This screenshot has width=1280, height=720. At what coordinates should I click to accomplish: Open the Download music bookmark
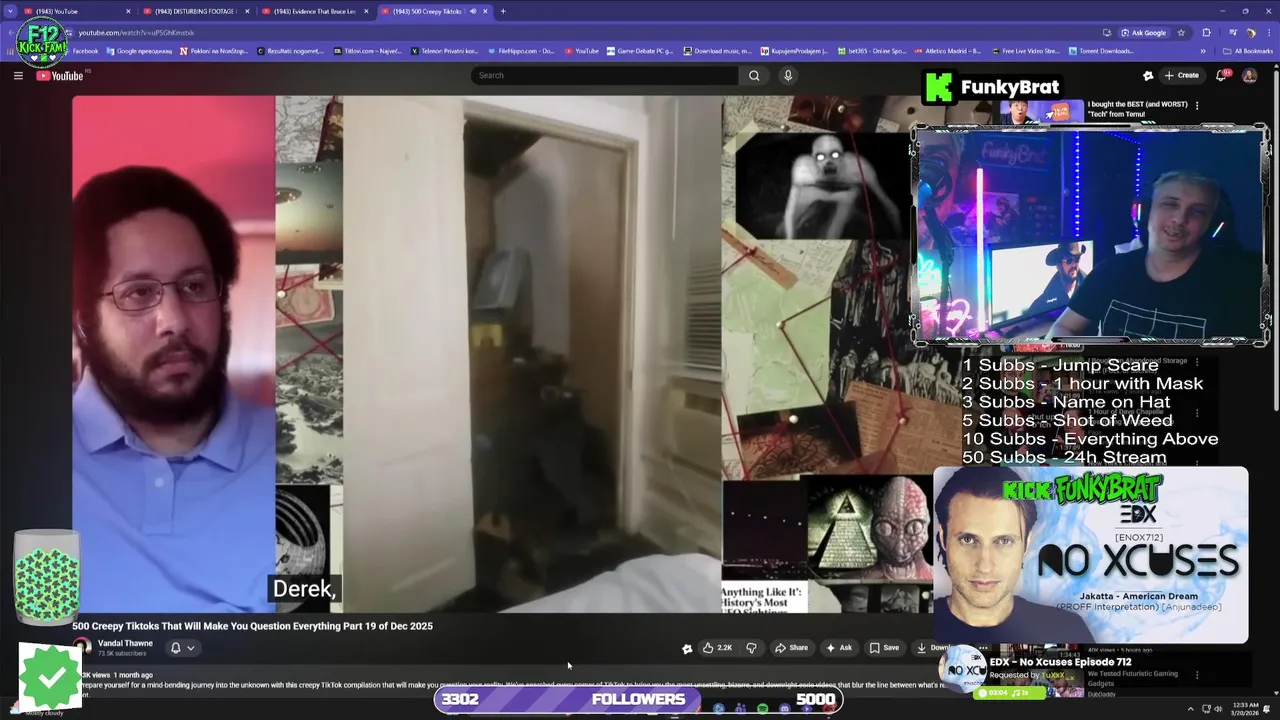(x=718, y=51)
